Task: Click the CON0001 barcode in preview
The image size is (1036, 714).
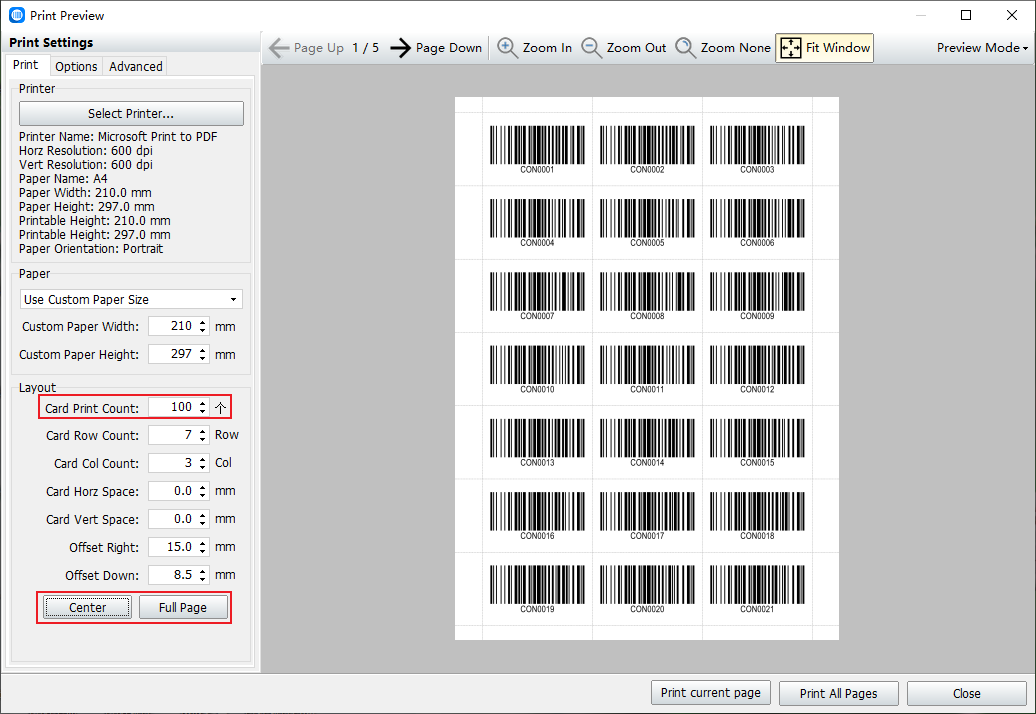Action: (537, 149)
